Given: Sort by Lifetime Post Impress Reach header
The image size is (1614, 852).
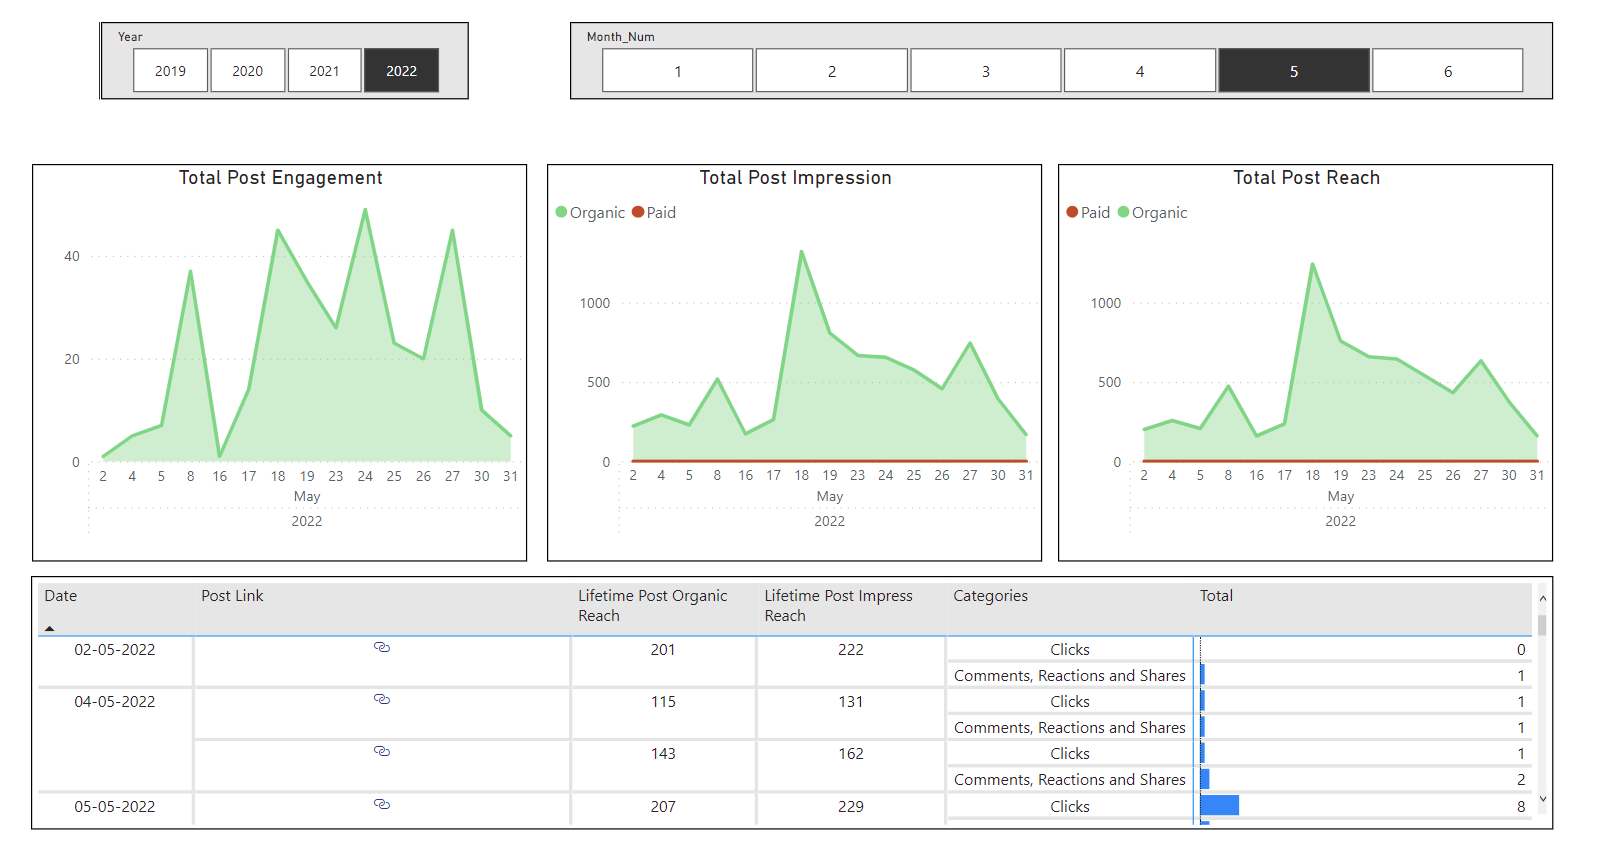Looking at the screenshot, I should click(838, 606).
